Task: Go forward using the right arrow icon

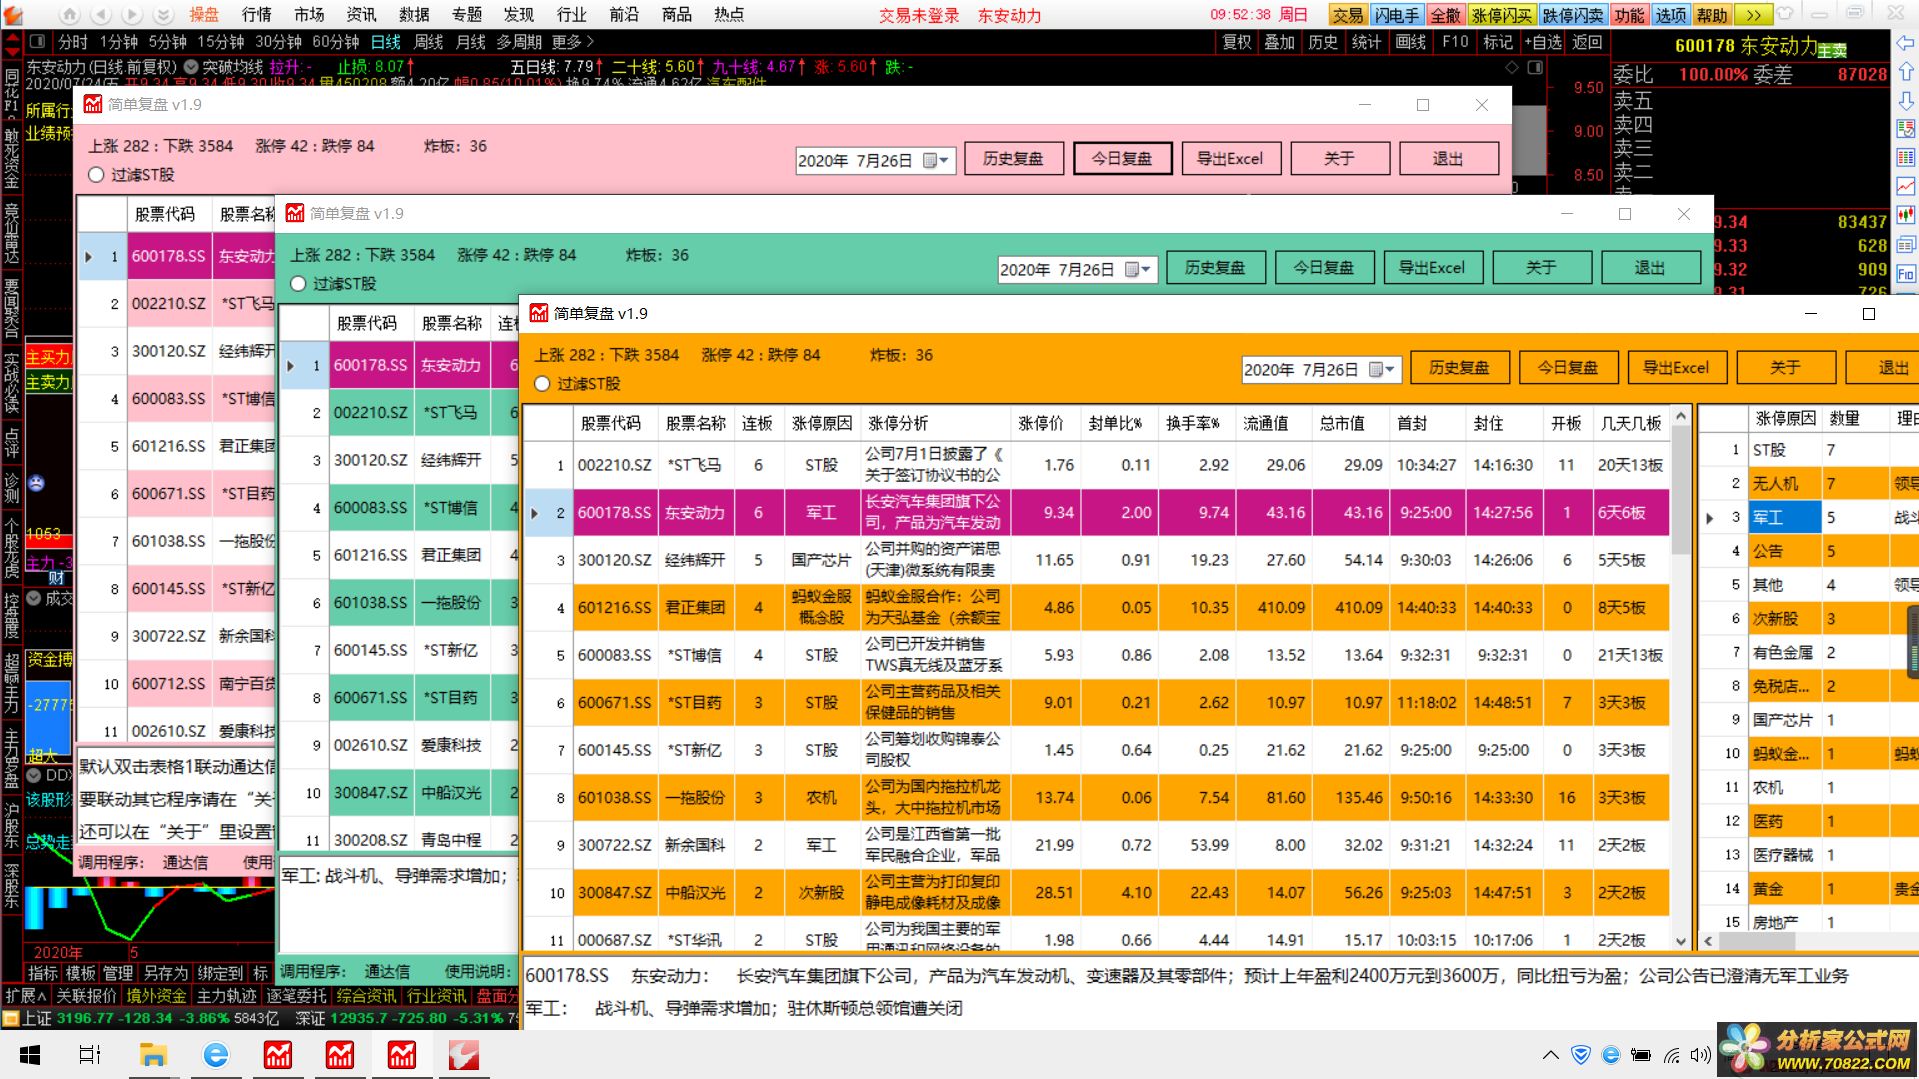Action: (x=132, y=15)
